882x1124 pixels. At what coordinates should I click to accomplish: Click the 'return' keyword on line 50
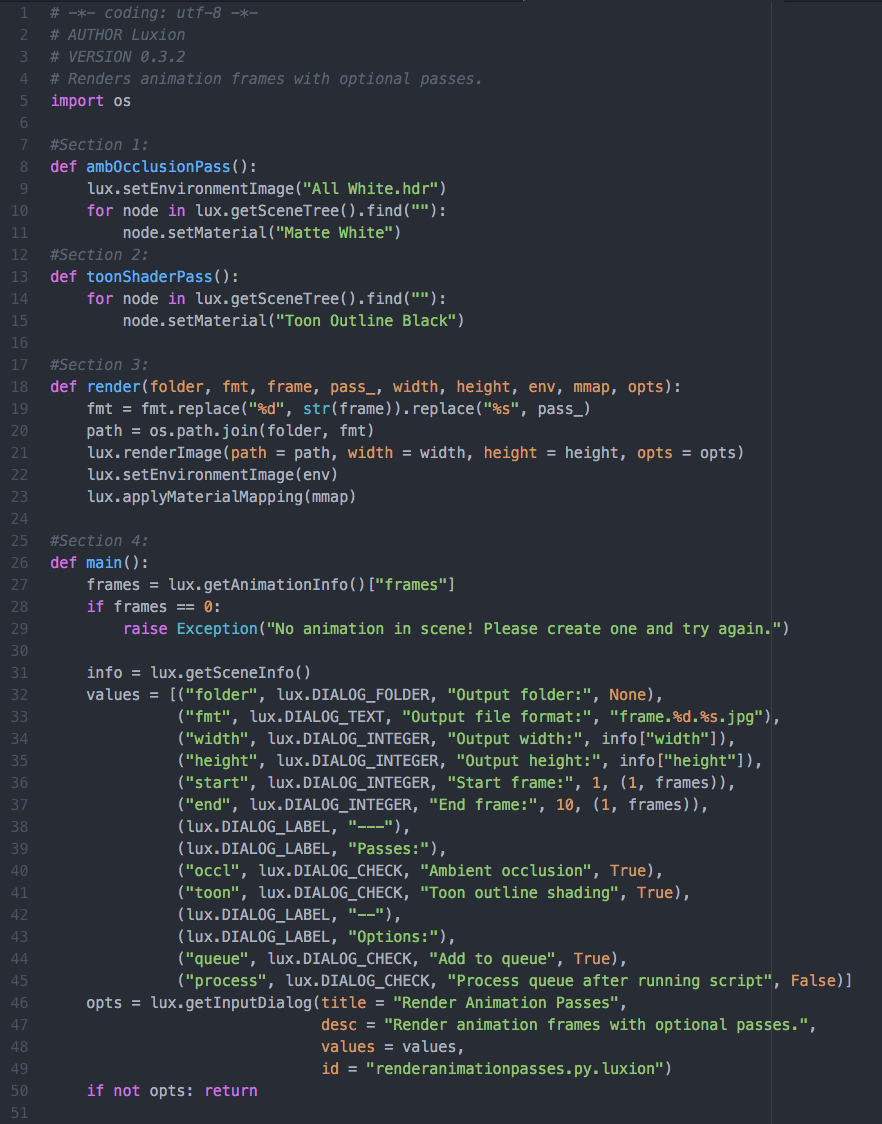click(x=230, y=1090)
